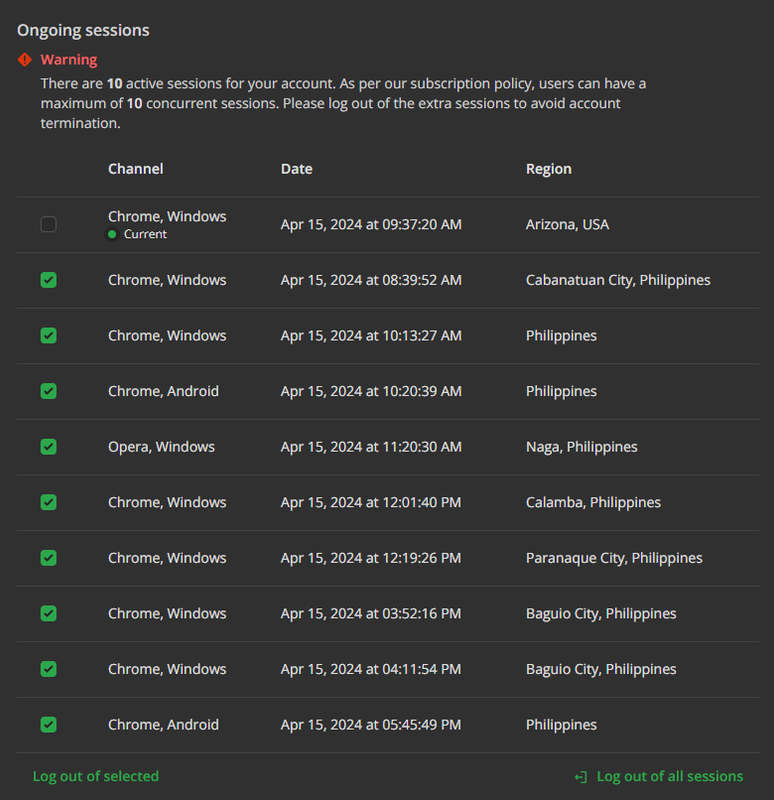Click Chrome, Windows channel in Arizona row
Image resolution: width=774 pixels, height=800 pixels.
point(167,216)
